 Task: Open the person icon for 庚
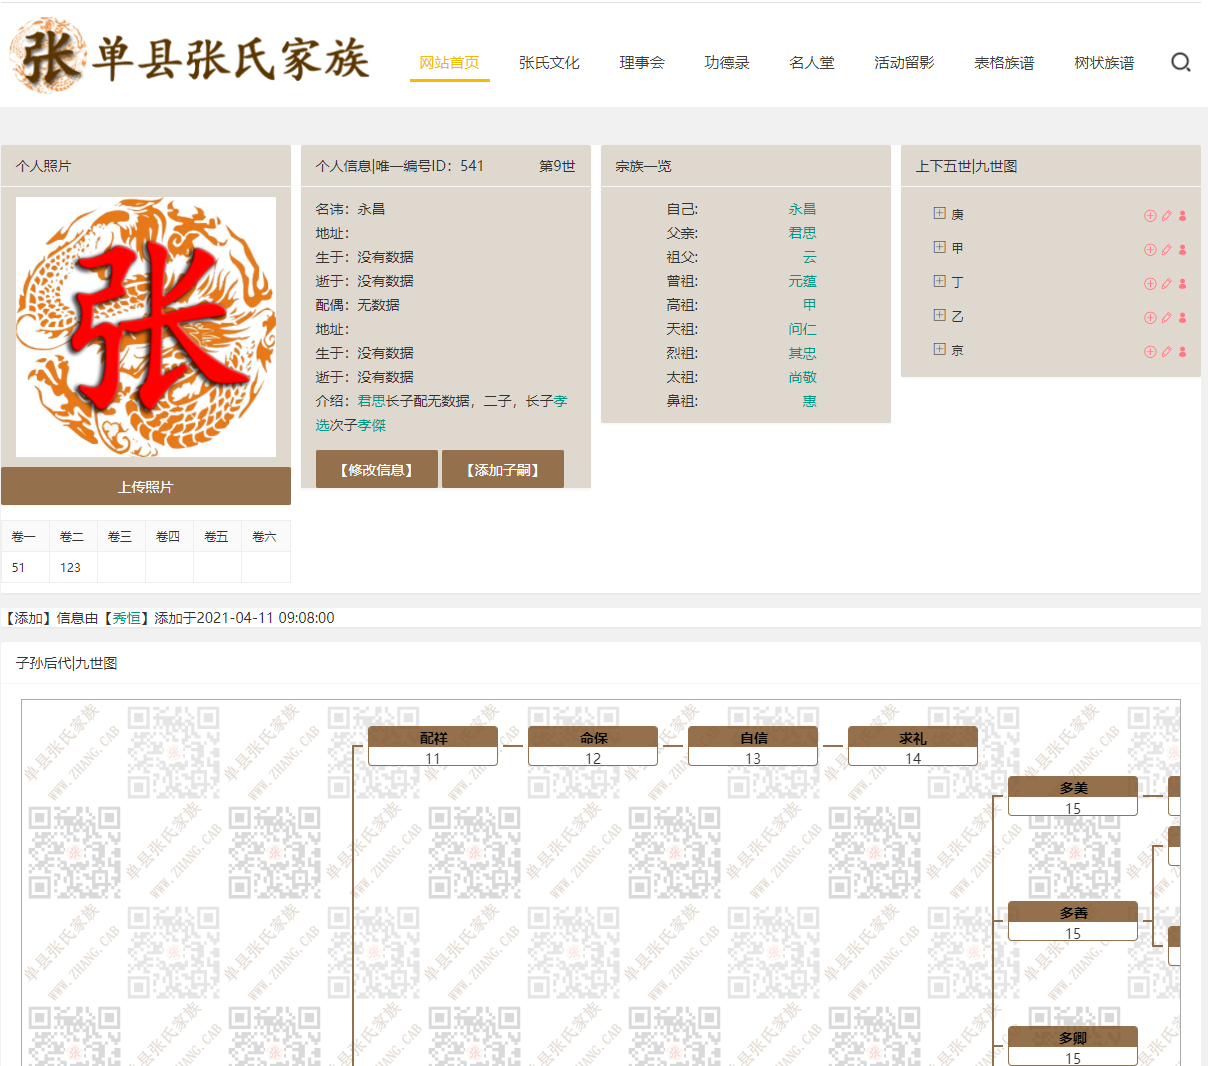click(1182, 215)
